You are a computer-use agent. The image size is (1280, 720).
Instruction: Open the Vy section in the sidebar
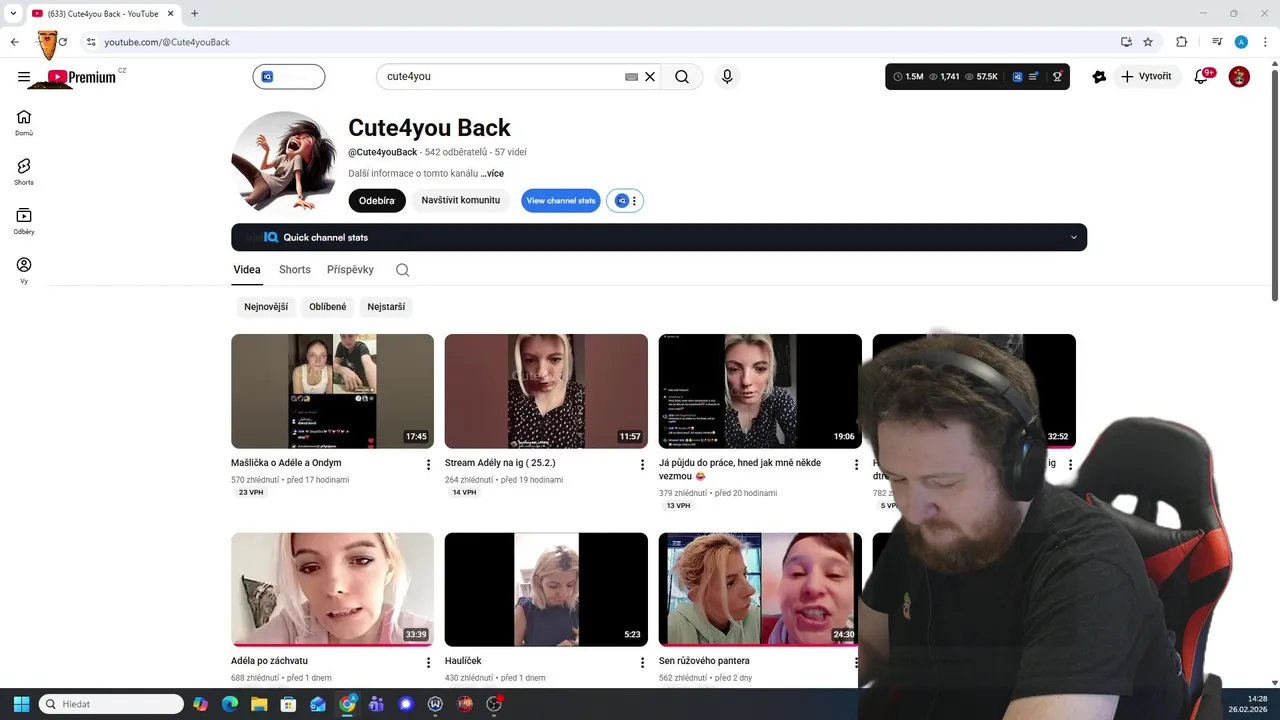pyautogui.click(x=24, y=270)
